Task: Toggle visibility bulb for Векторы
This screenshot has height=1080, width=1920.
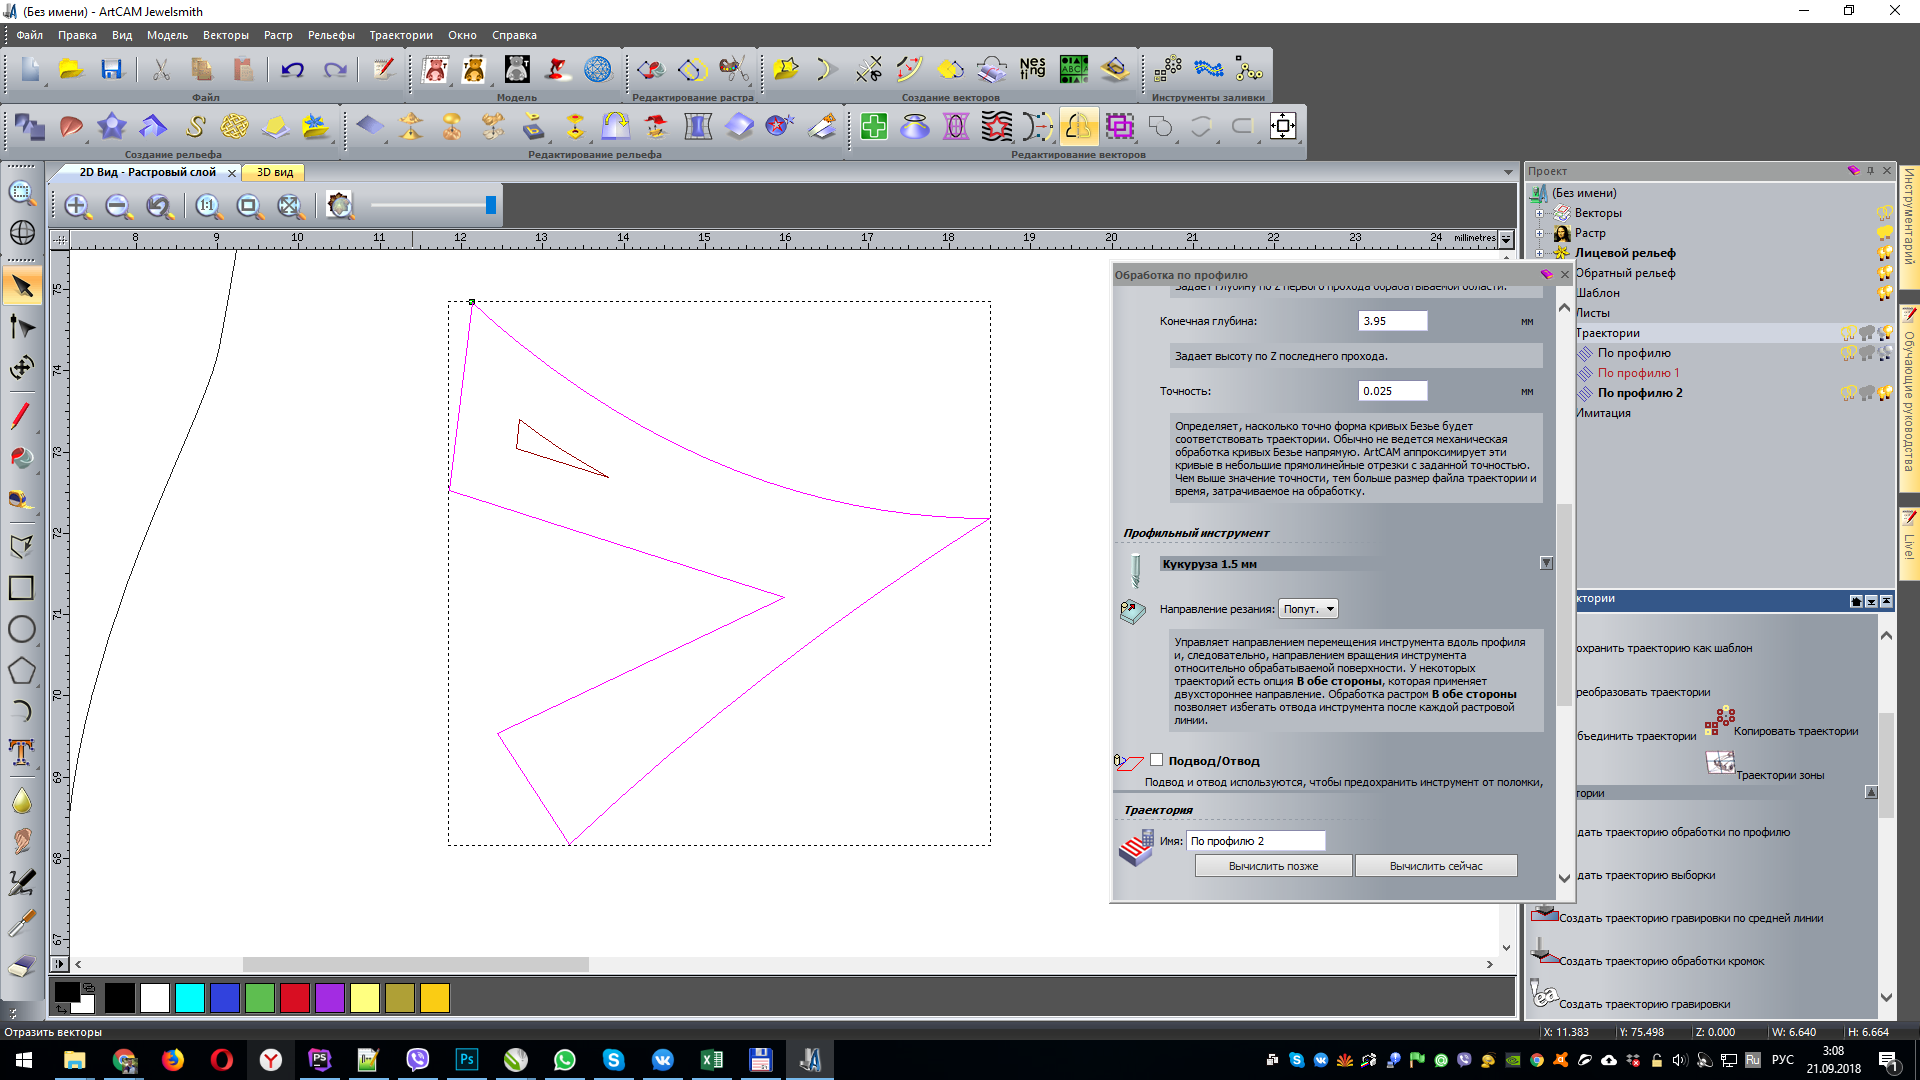Action: (1884, 213)
